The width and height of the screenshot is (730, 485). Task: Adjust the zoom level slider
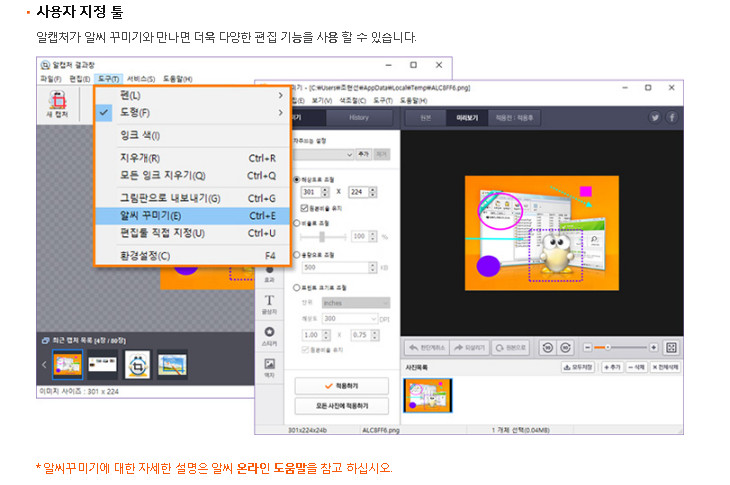(x=621, y=348)
